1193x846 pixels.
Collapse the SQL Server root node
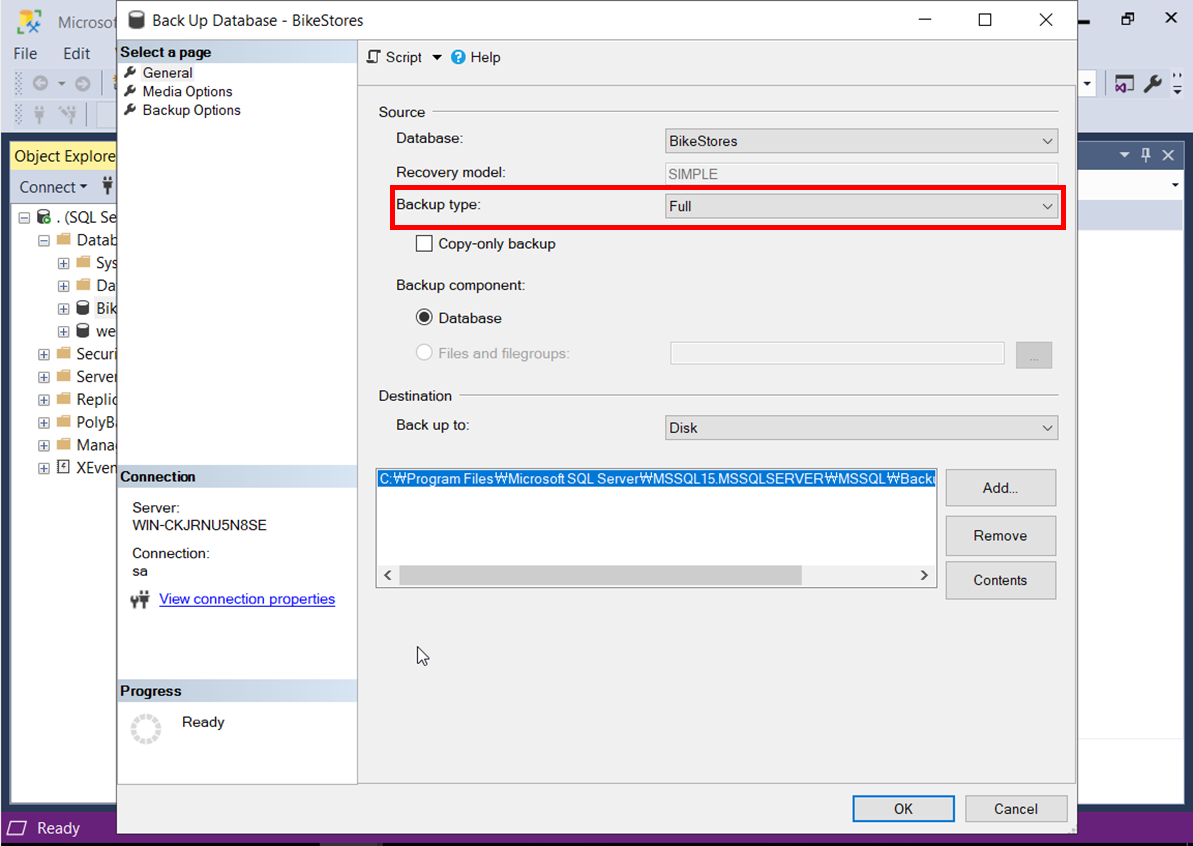pyautogui.click(x=24, y=218)
